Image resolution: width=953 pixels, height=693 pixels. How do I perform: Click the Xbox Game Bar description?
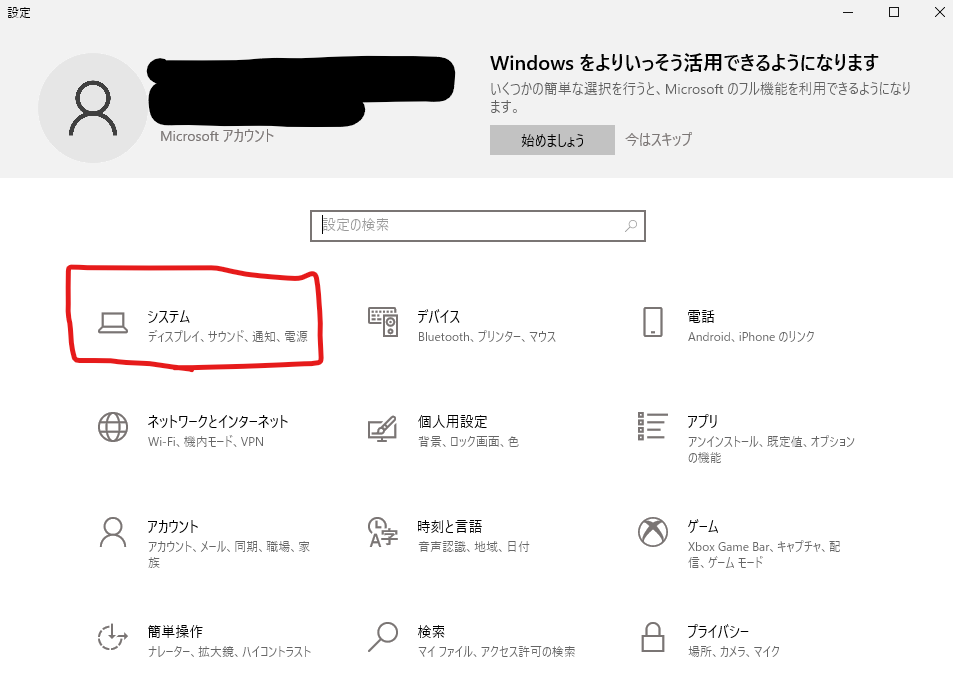coord(764,554)
